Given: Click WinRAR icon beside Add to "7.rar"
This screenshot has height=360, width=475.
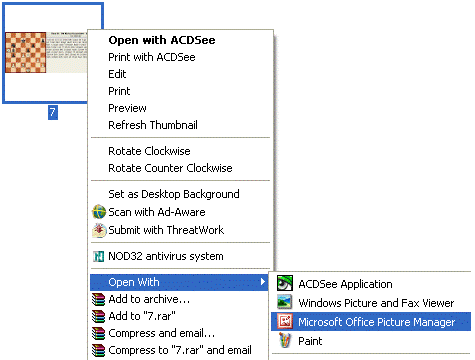Looking at the screenshot, I should (x=98, y=316).
